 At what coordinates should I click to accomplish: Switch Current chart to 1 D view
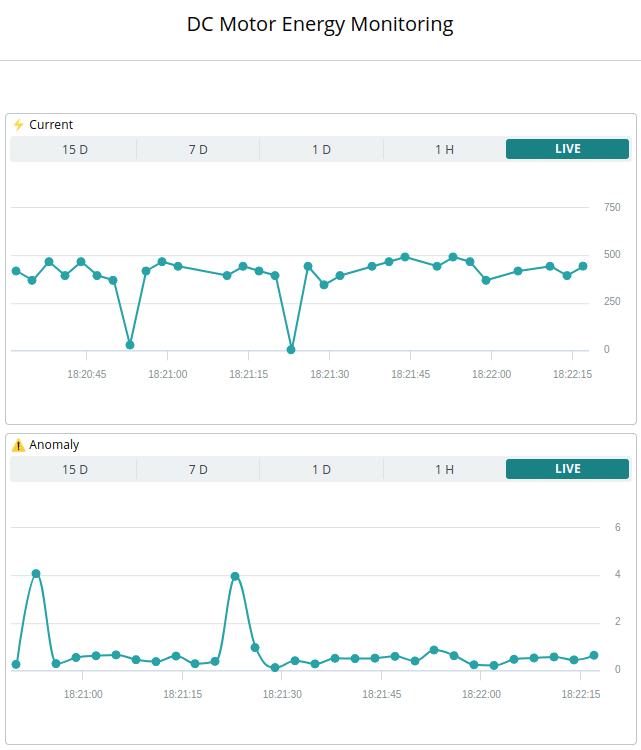(321, 149)
